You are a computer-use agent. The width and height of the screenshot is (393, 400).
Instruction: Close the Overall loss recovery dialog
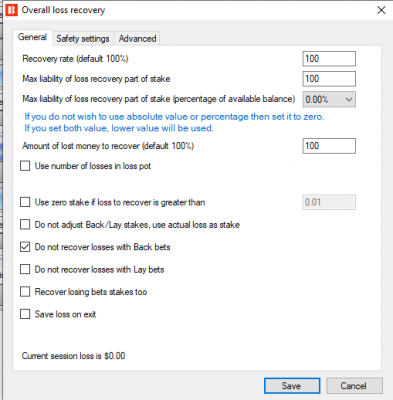(381, 10)
